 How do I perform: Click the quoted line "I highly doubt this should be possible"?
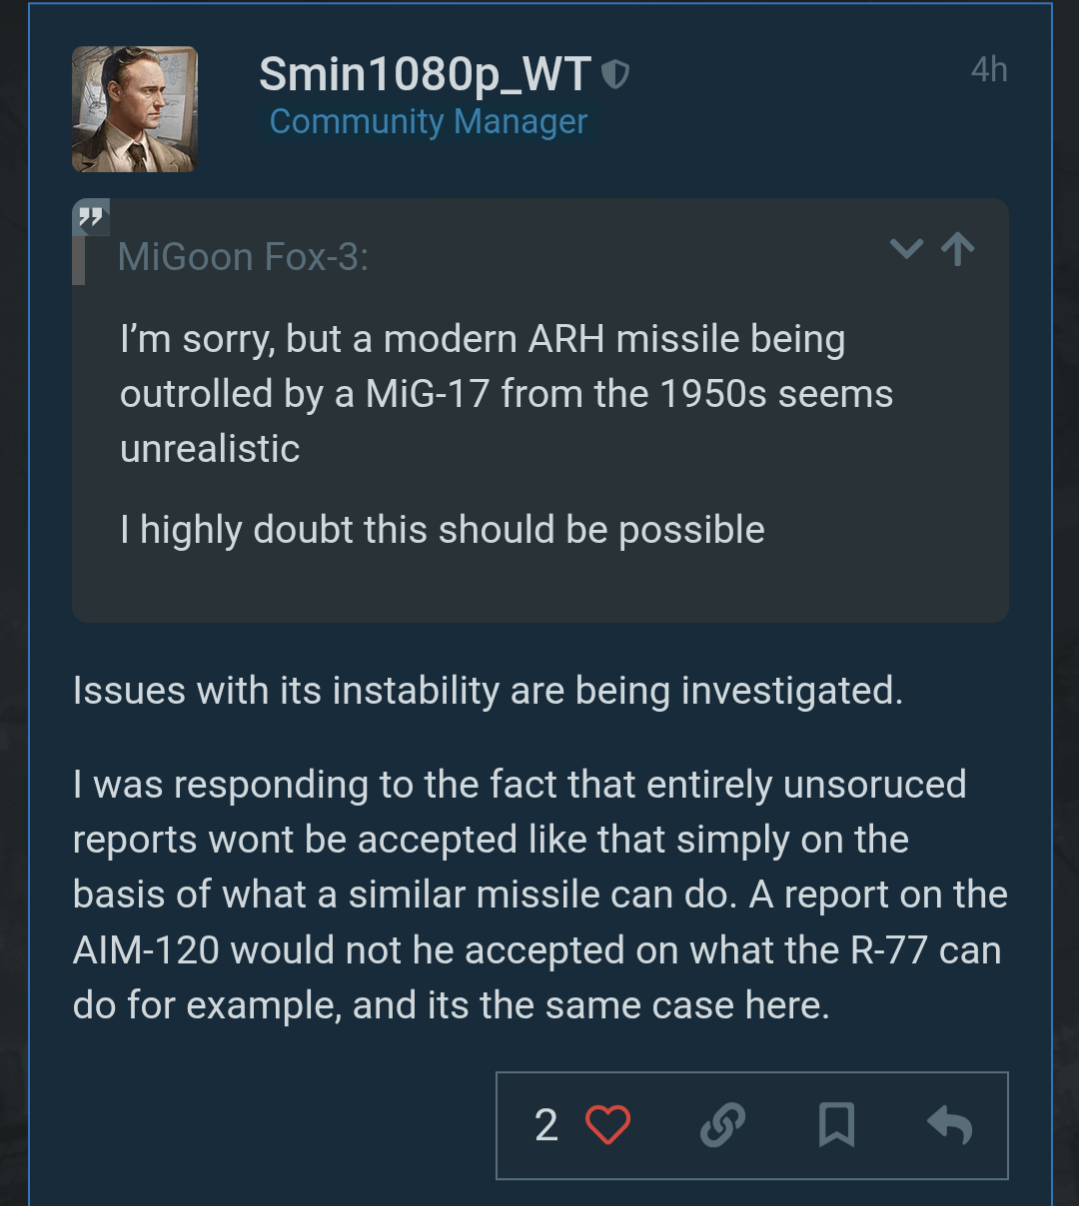click(x=442, y=530)
